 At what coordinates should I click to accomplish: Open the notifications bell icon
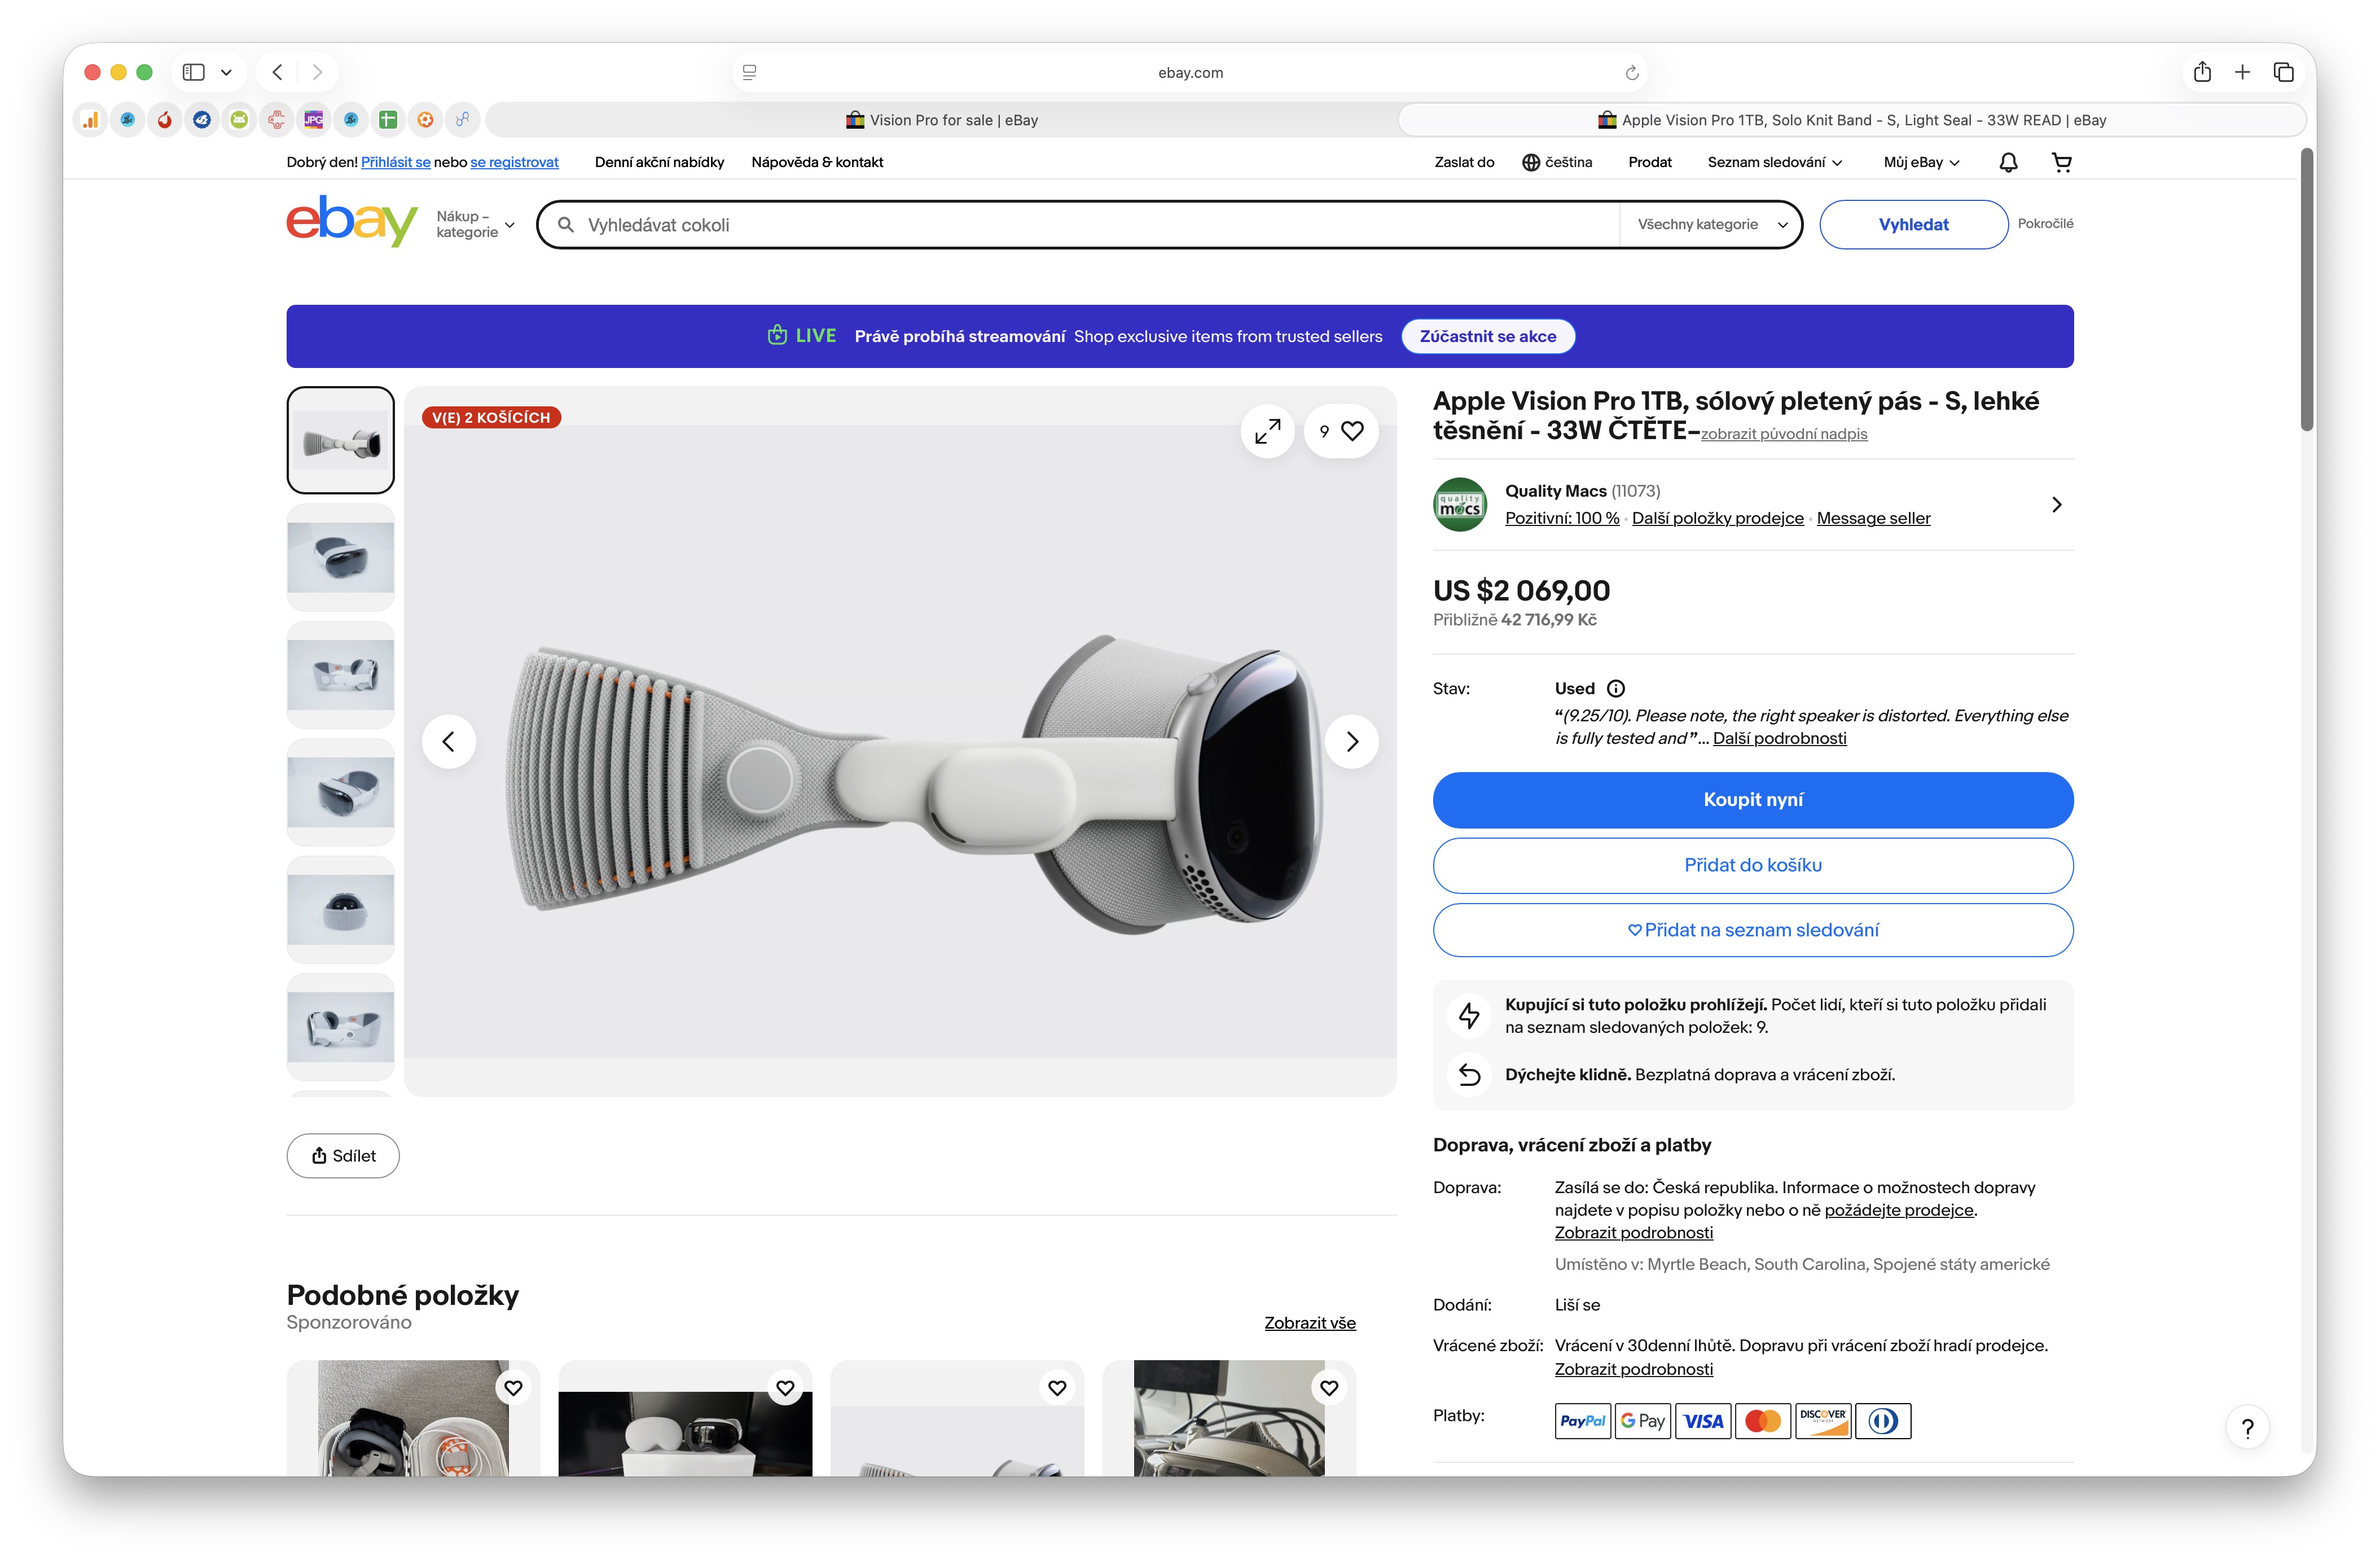pyautogui.click(x=2008, y=162)
